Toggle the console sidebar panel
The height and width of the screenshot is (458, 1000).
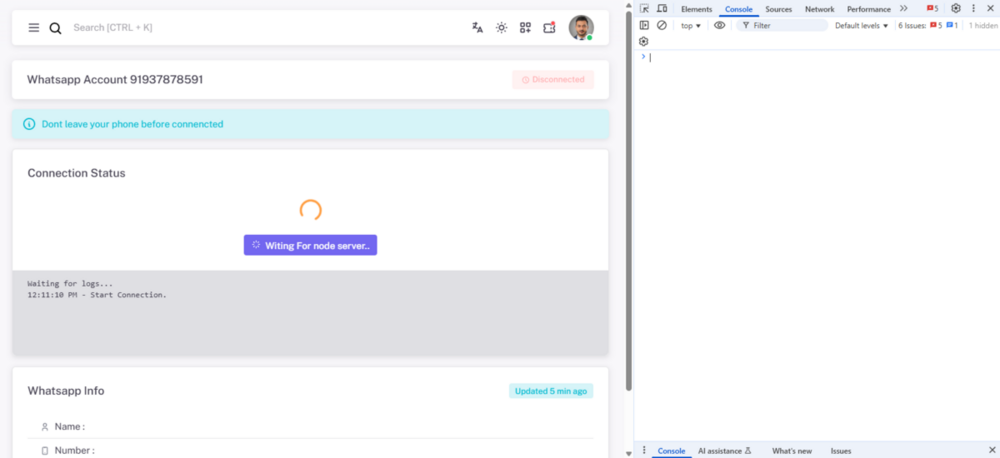[644, 25]
